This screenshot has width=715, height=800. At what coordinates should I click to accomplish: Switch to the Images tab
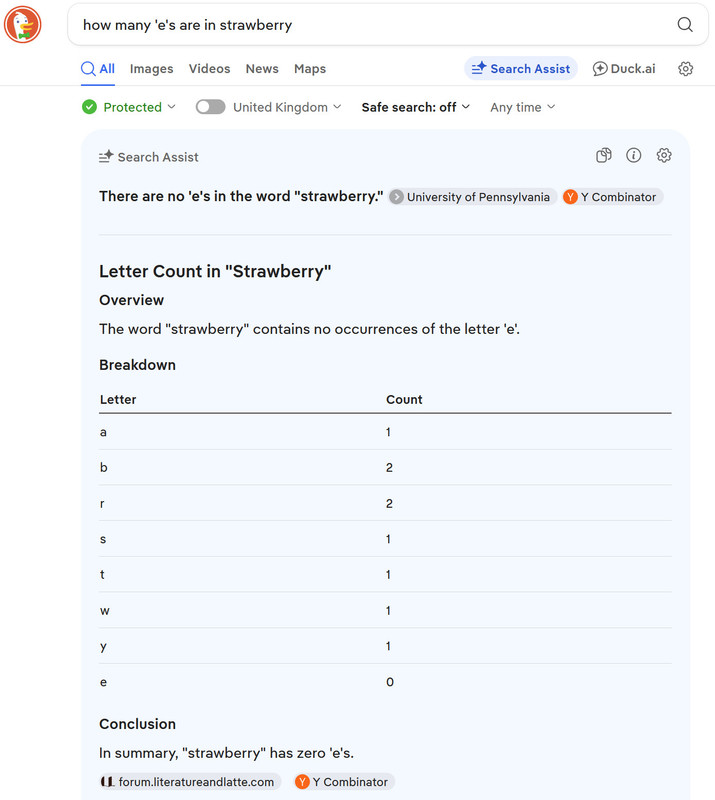(x=152, y=68)
